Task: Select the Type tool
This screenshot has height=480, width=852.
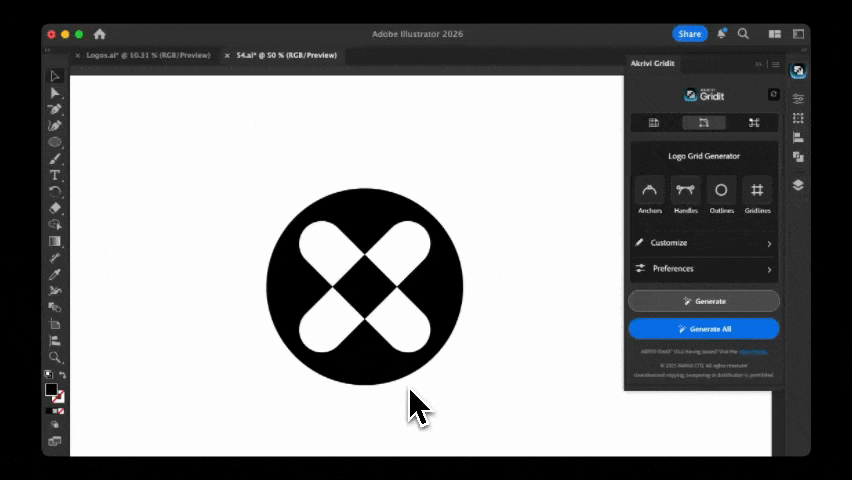Action: pos(55,175)
